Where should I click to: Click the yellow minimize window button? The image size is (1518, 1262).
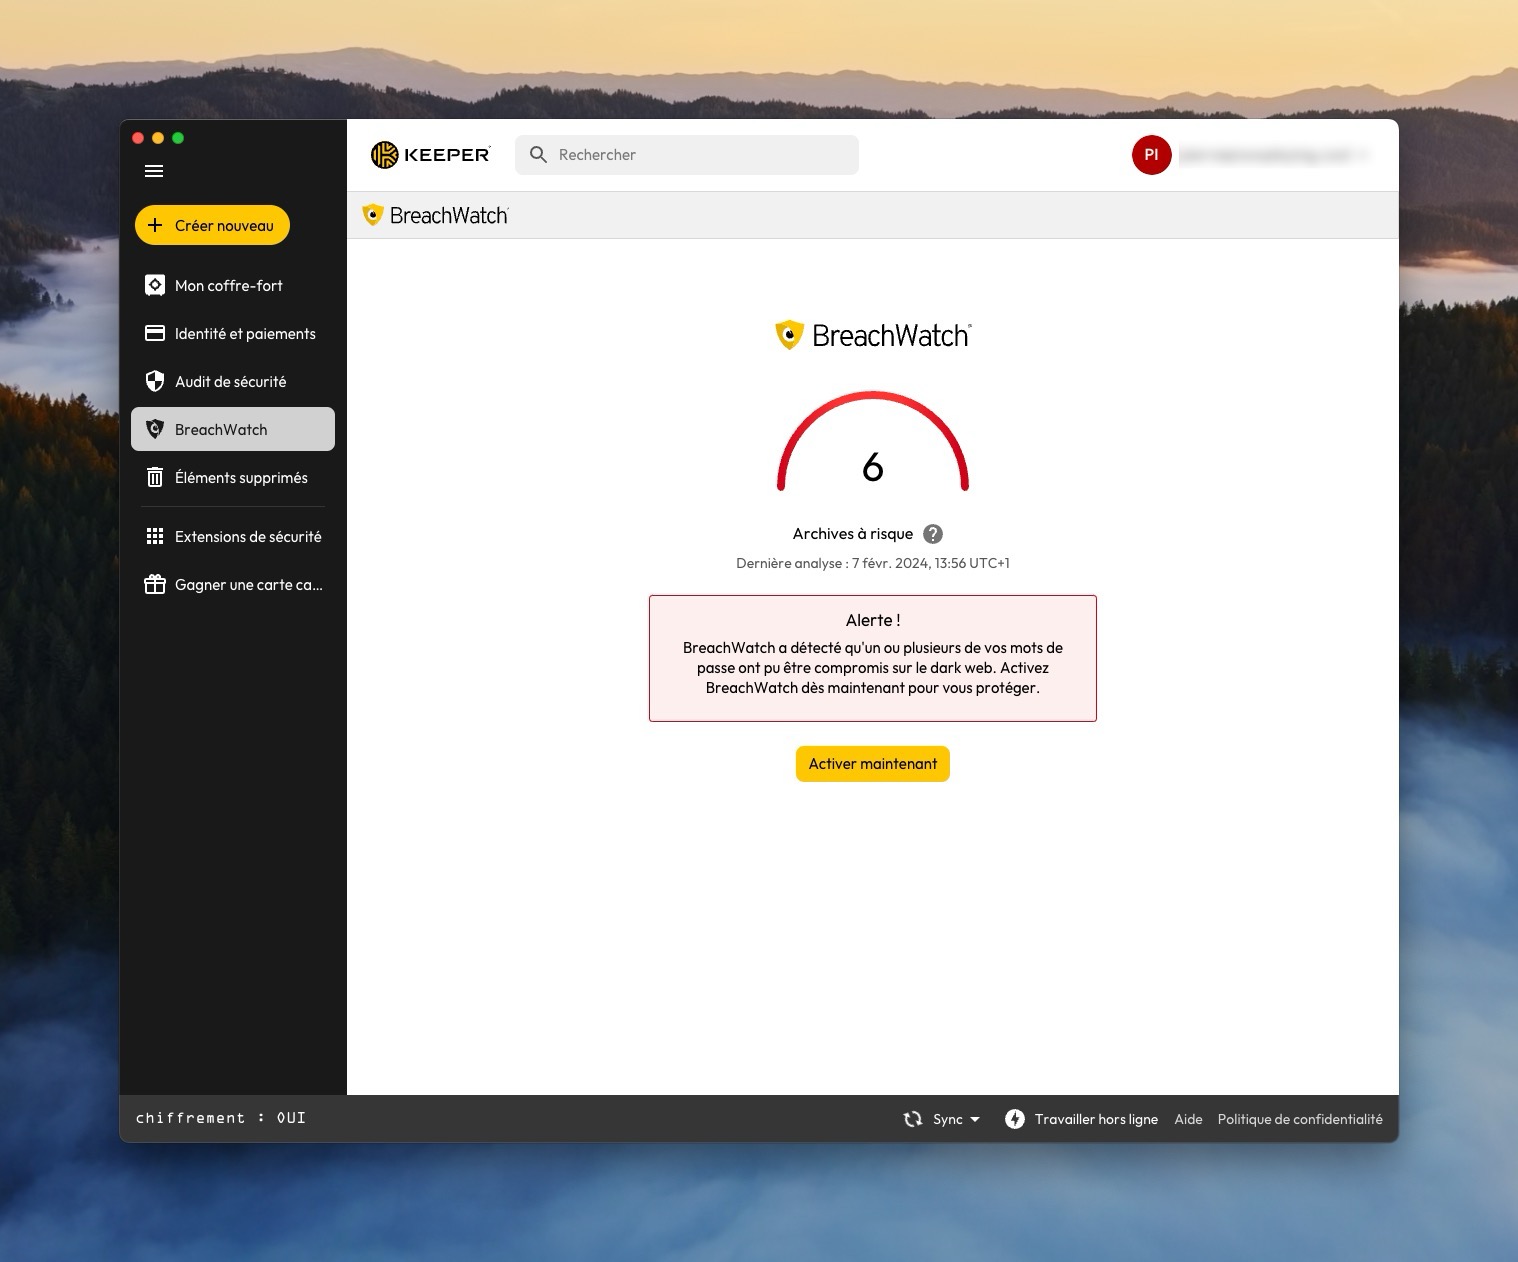(x=158, y=138)
